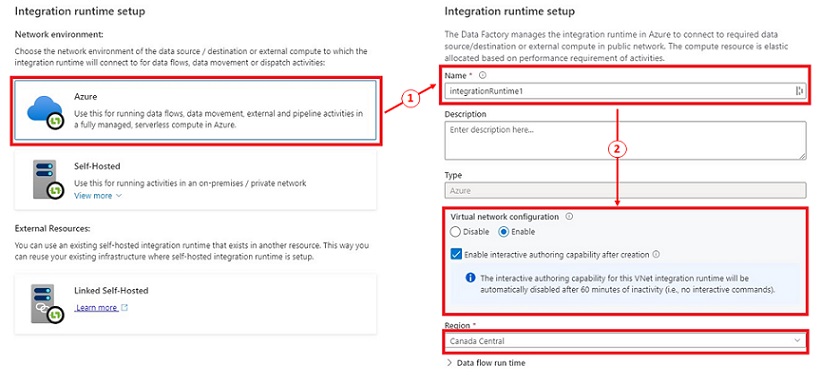Viewport: 821px width, 385px height.
Task: Select the Azure cloud icon
Action: (x=46, y=112)
